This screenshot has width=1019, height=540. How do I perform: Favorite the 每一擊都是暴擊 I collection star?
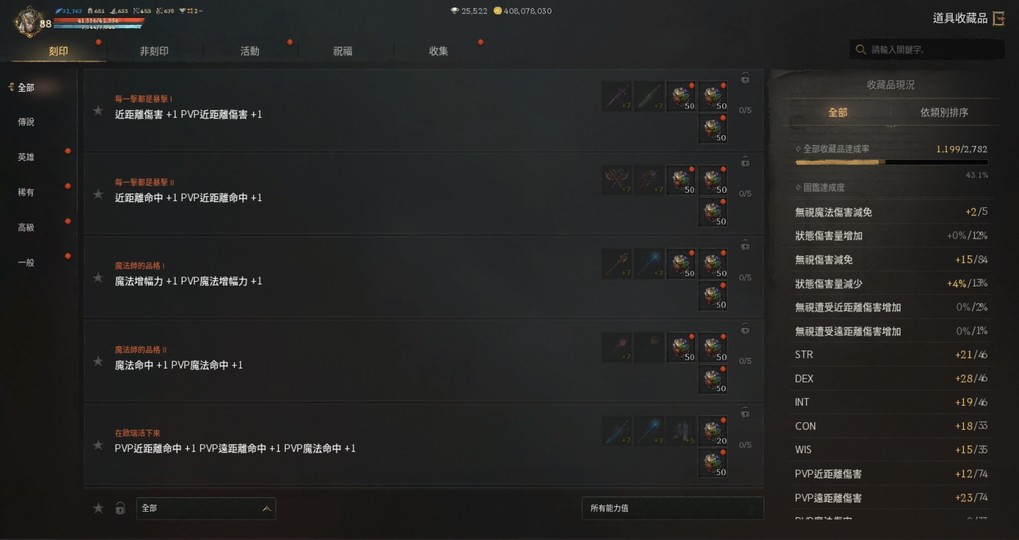(x=98, y=110)
